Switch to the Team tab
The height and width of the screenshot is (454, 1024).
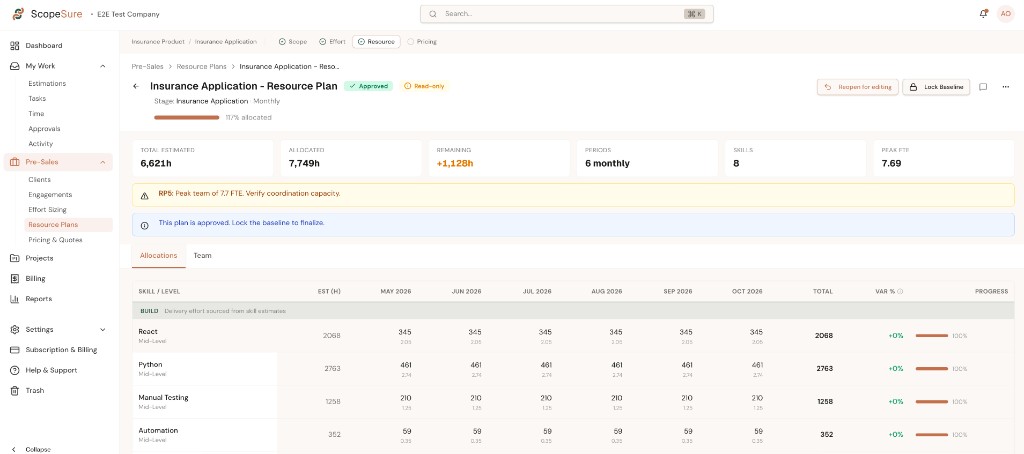click(202, 255)
